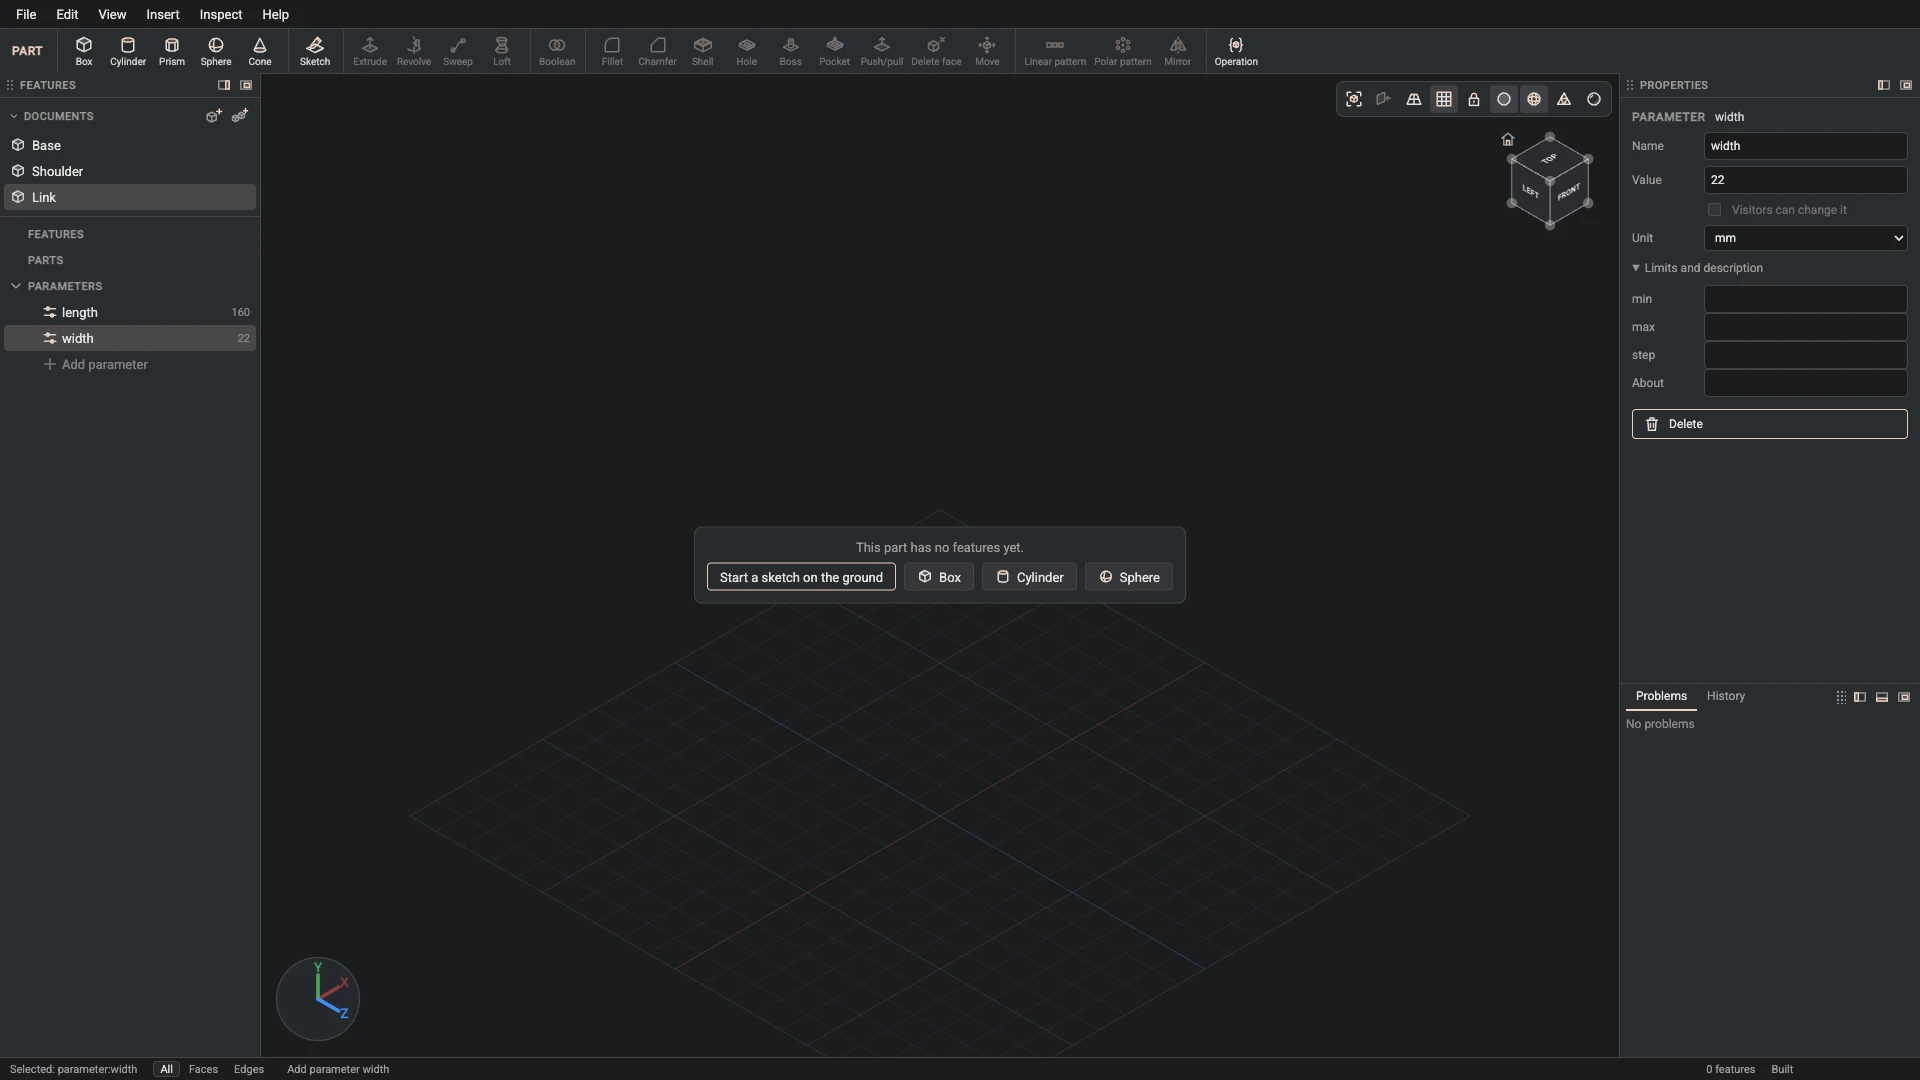Choose the Fillet tool
Screen dimensions: 1920x1080
[612, 51]
